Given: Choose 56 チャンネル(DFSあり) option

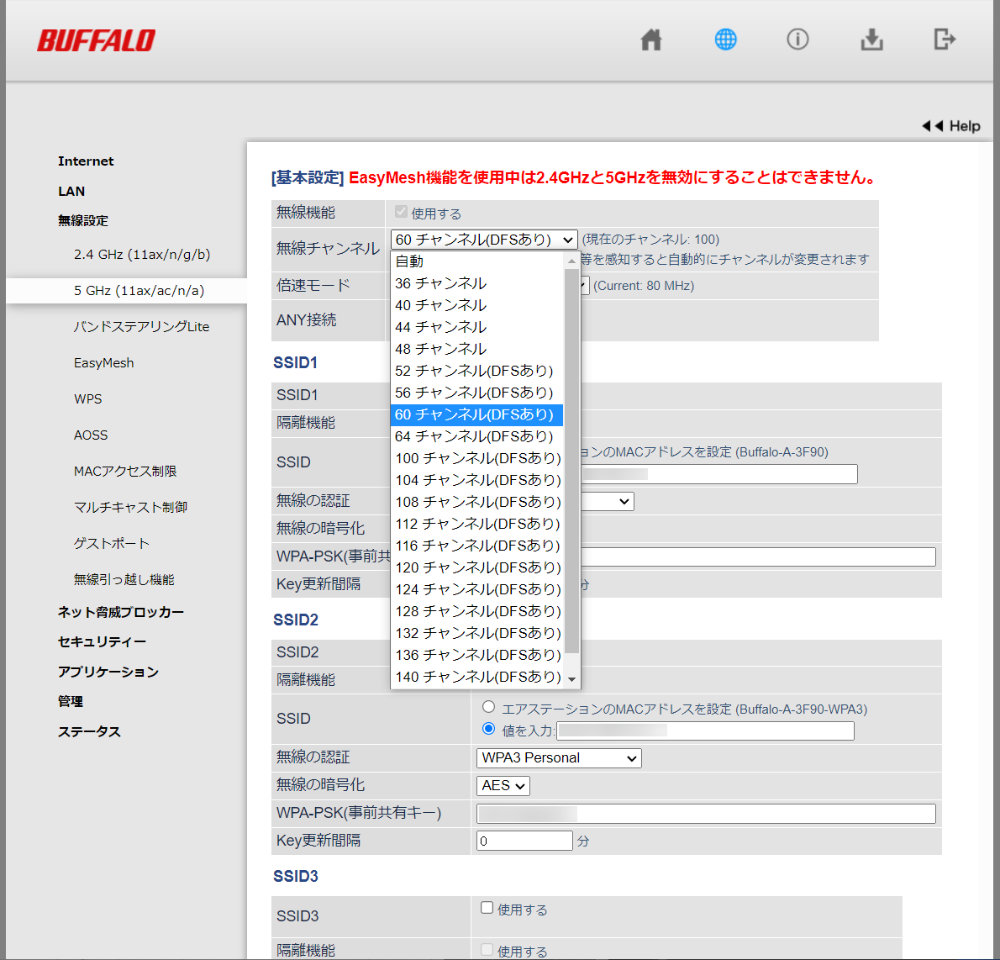Looking at the screenshot, I should 476,392.
